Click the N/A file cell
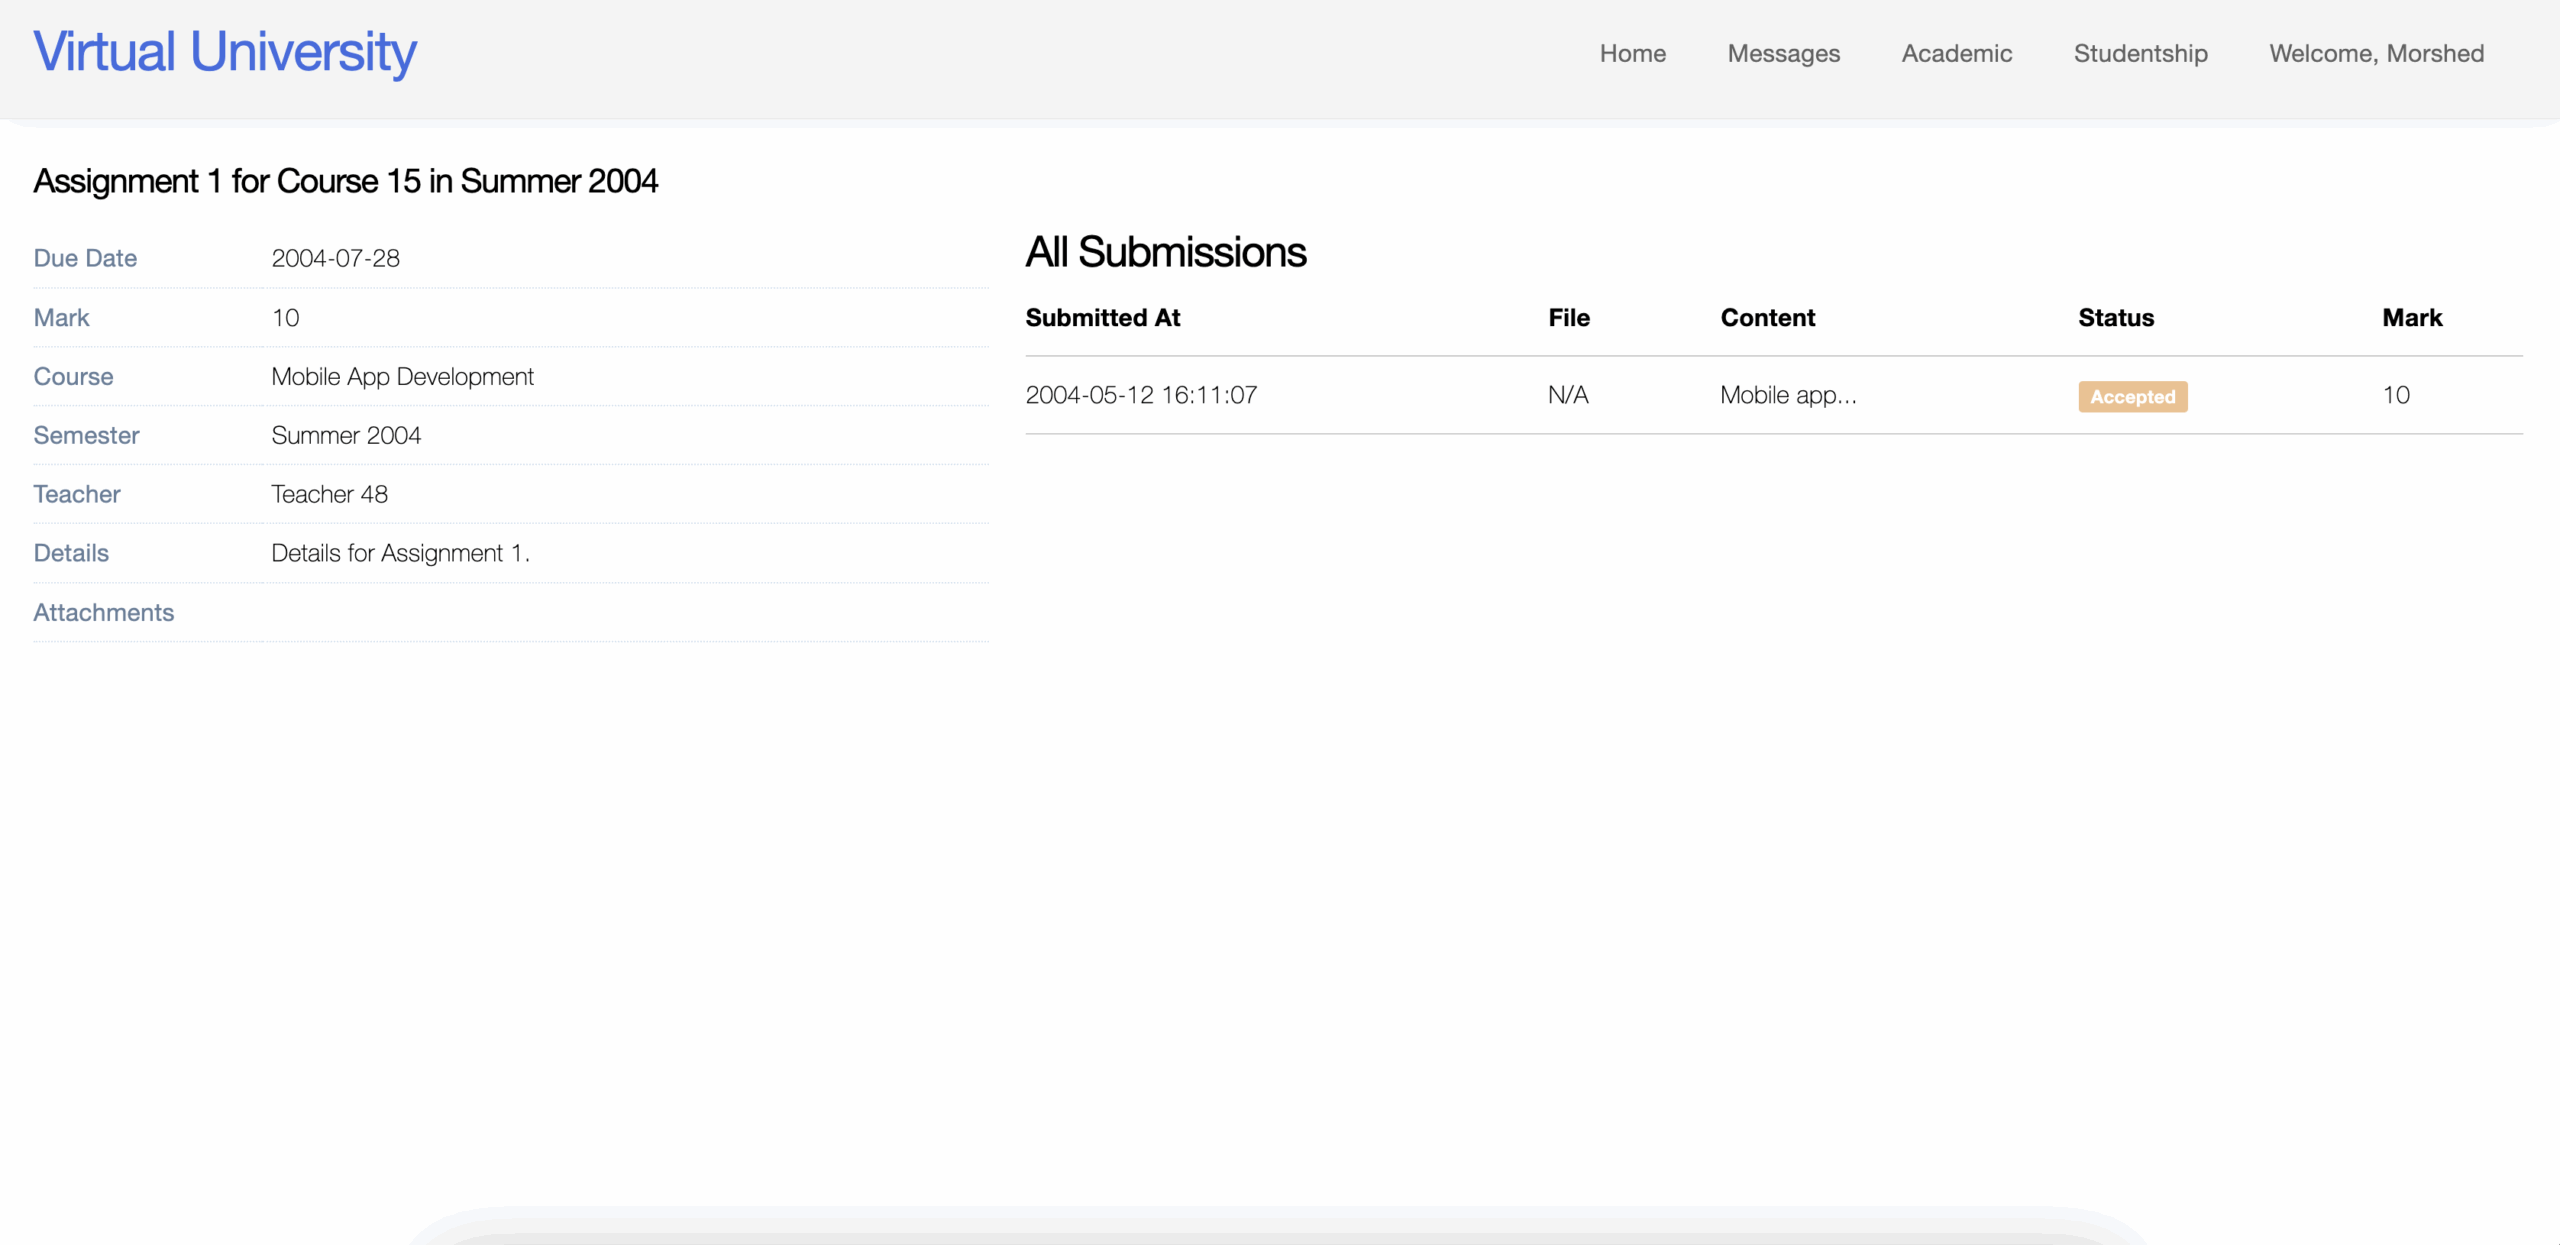 click(x=1567, y=395)
